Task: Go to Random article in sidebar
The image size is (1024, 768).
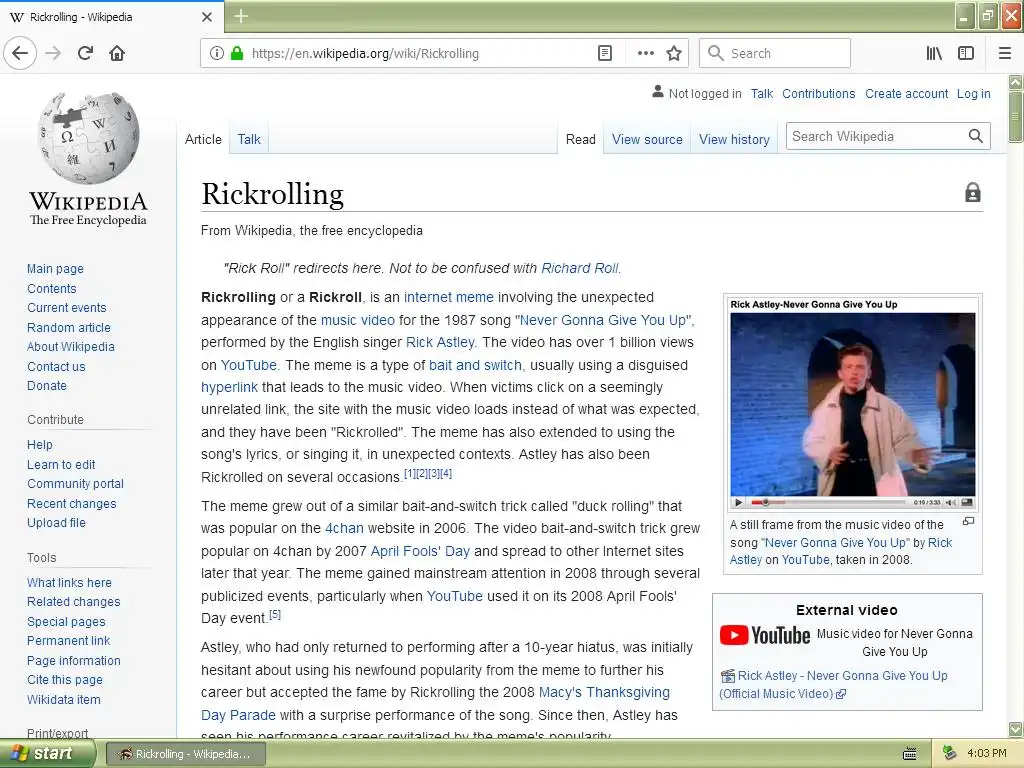Action: [x=69, y=327]
